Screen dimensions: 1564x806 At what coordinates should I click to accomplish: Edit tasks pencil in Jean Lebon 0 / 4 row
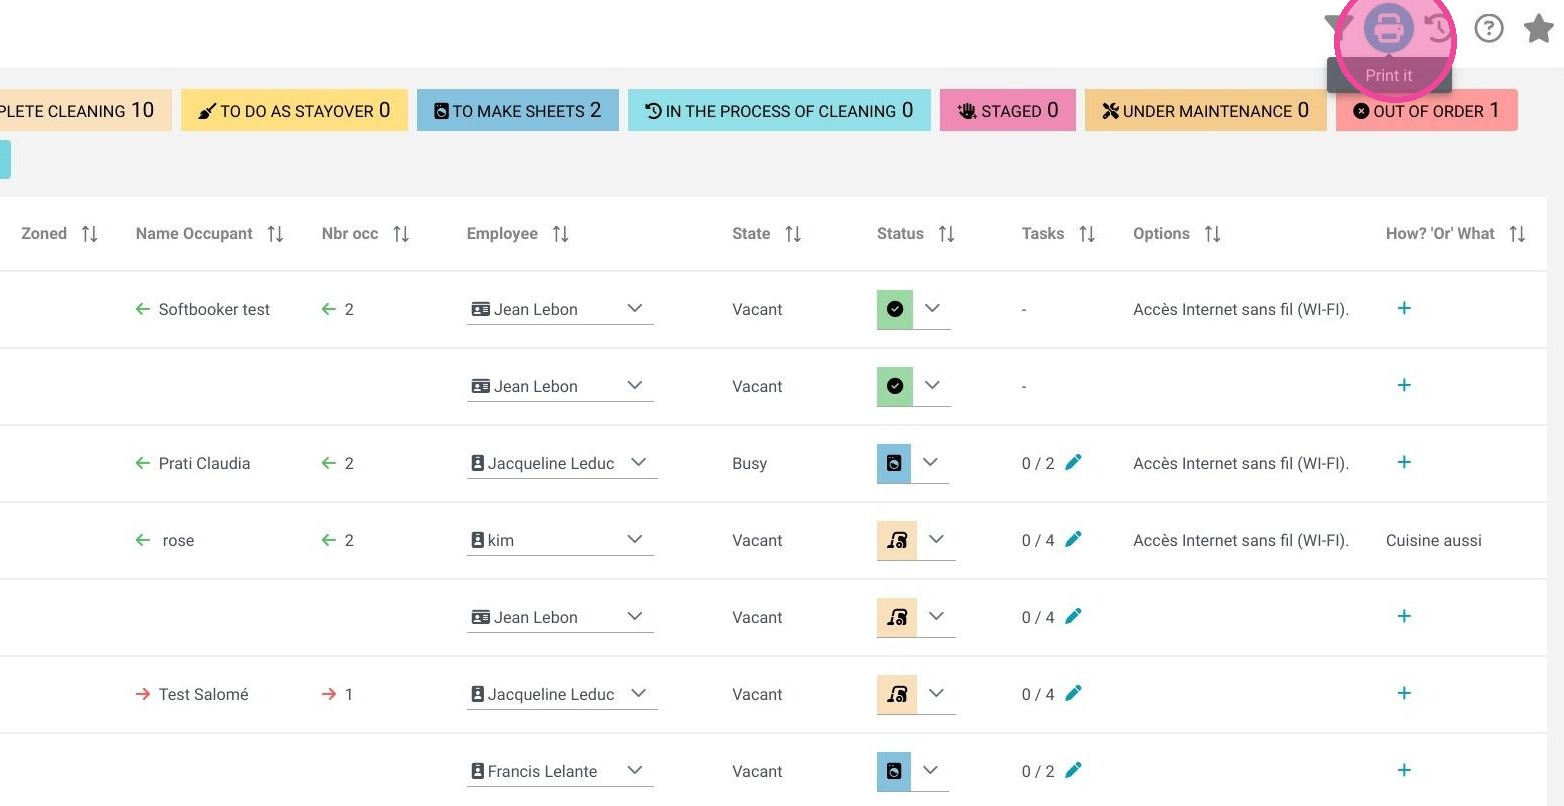click(1073, 616)
